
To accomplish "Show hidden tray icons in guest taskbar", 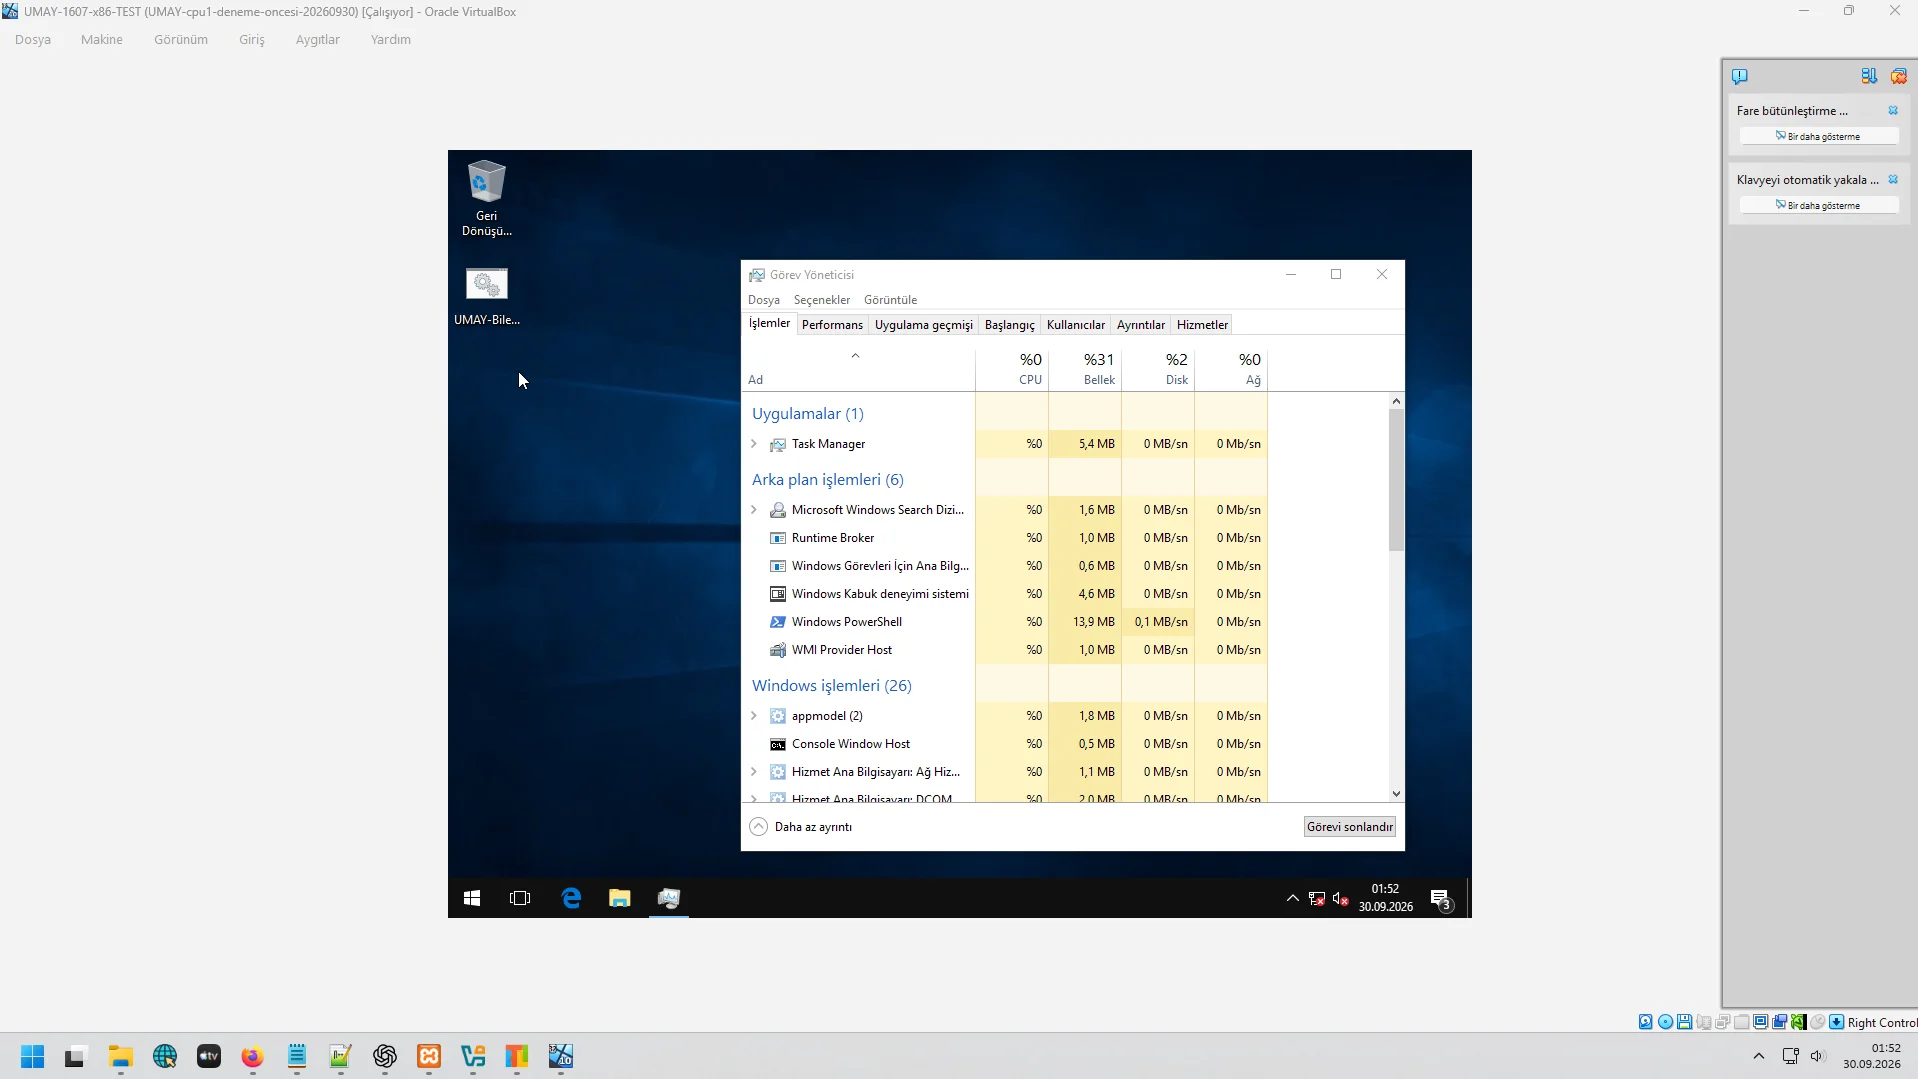I will coord(1292,898).
